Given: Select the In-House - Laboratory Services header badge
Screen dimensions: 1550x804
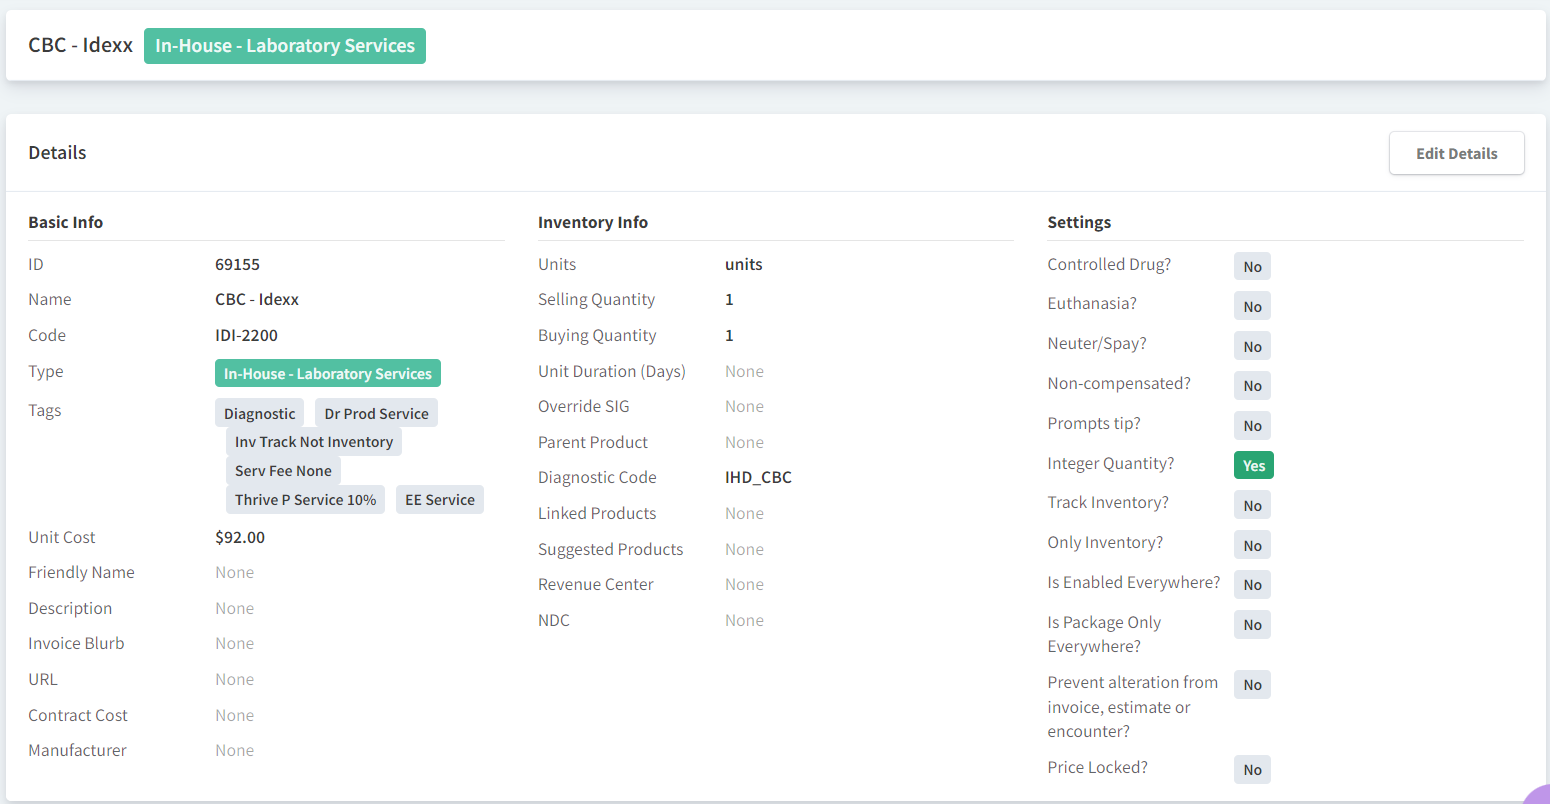Looking at the screenshot, I should (284, 45).
